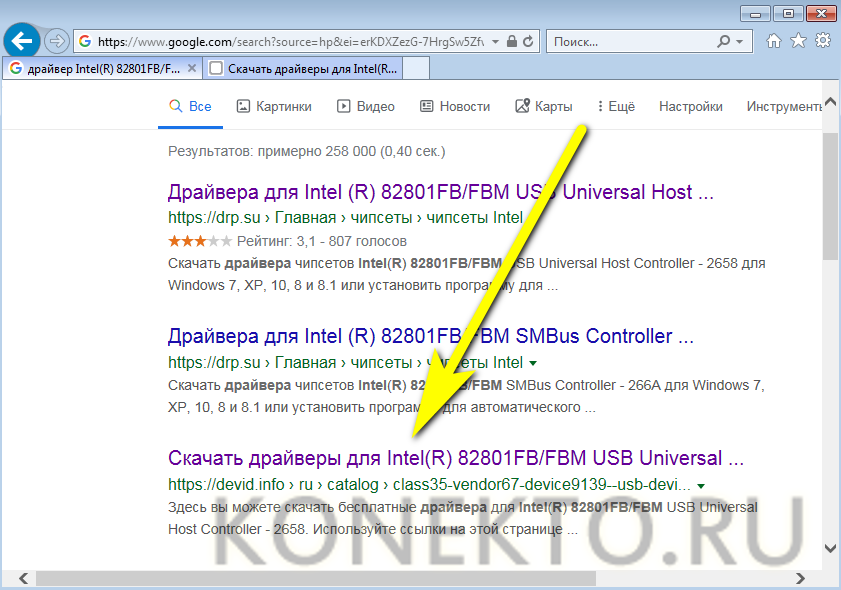Open Favorites star icon
This screenshot has width=841, height=590.
coord(798,41)
